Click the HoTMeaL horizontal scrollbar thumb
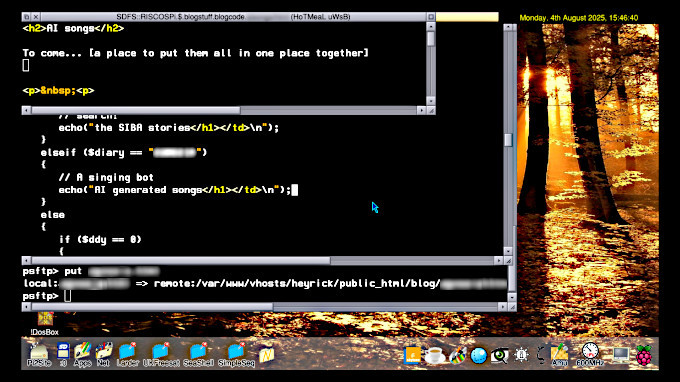This screenshot has height=382, width=680. [x=136, y=111]
